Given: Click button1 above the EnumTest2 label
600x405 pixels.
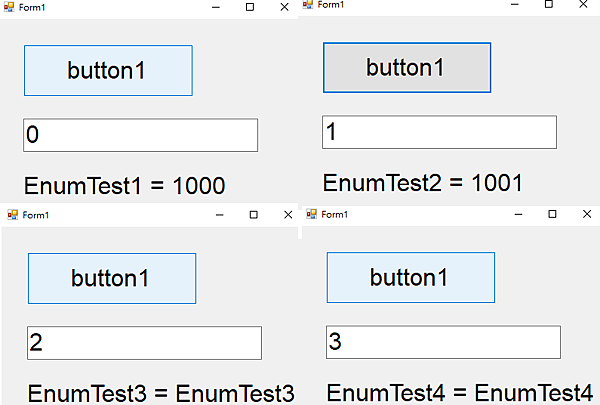Looking at the screenshot, I should click(407, 68).
